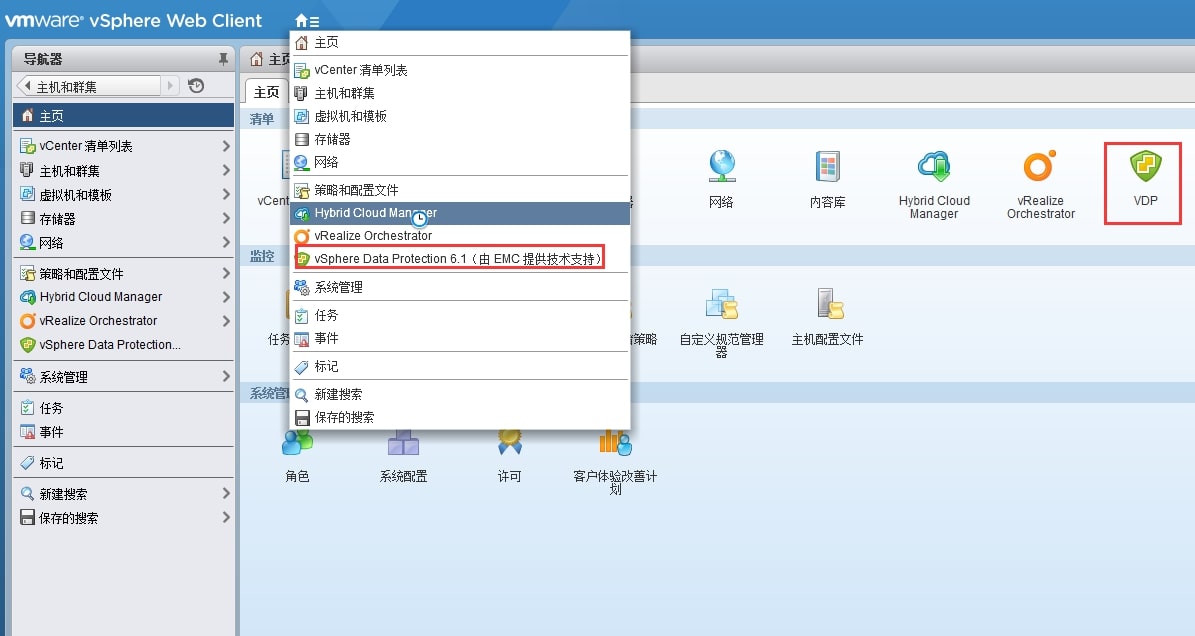Choose 标记 in dropdown menu
Image resolution: width=1195 pixels, height=636 pixels.
pyautogui.click(x=460, y=366)
